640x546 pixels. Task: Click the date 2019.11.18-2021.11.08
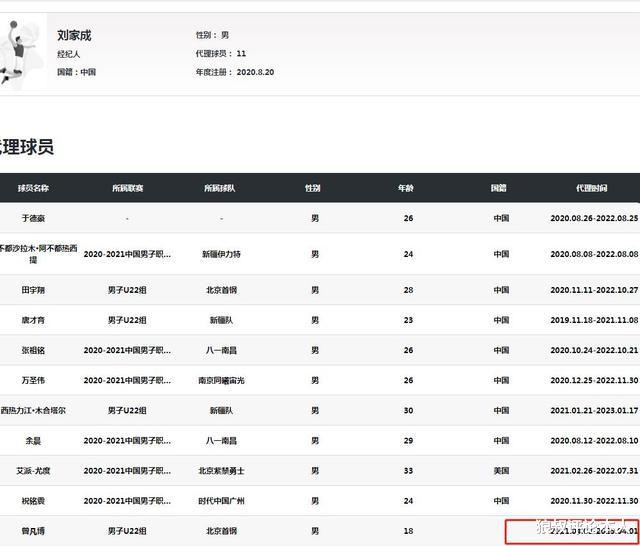point(594,320)
